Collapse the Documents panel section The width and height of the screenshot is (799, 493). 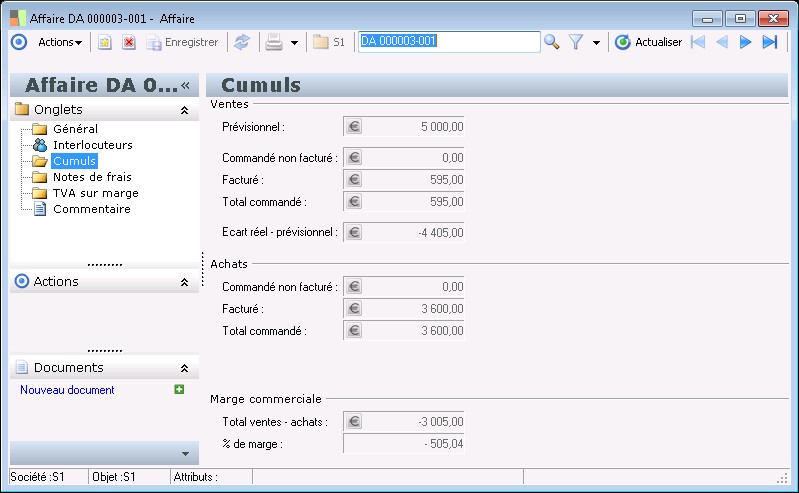184,368
